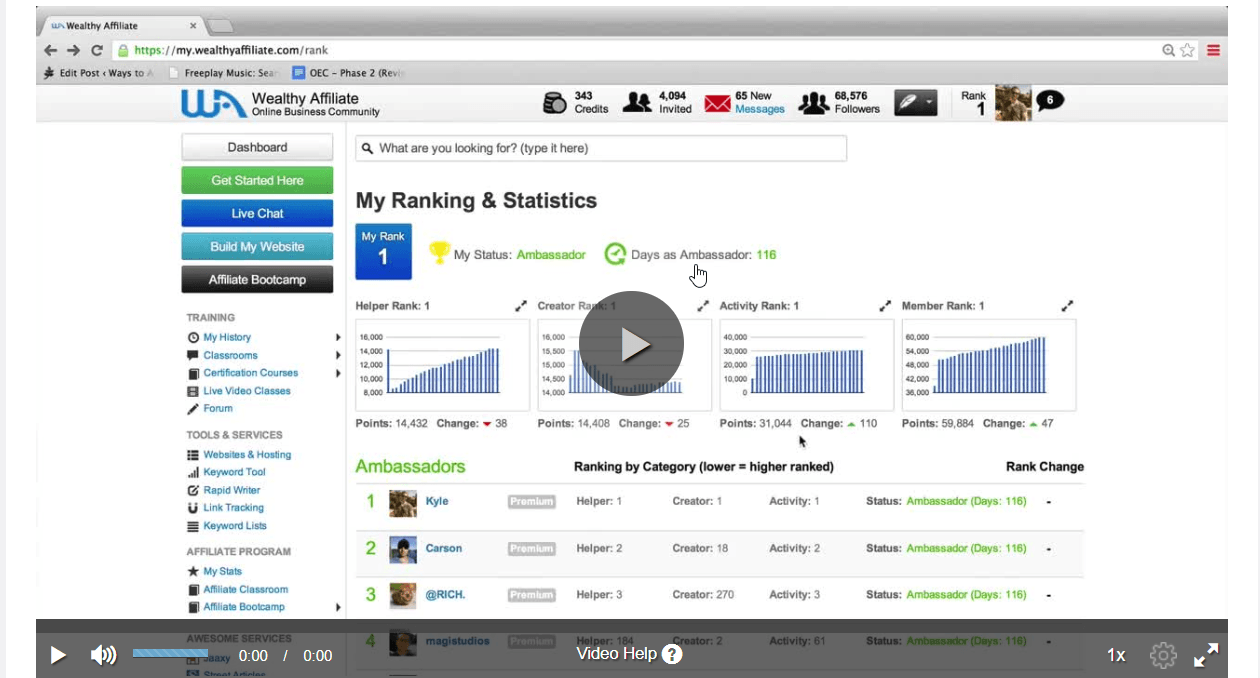Image resolution: width=1260 pixels, height=678 pixels.
Task: Play the video with center play button
Action: (x=631, y=344)
